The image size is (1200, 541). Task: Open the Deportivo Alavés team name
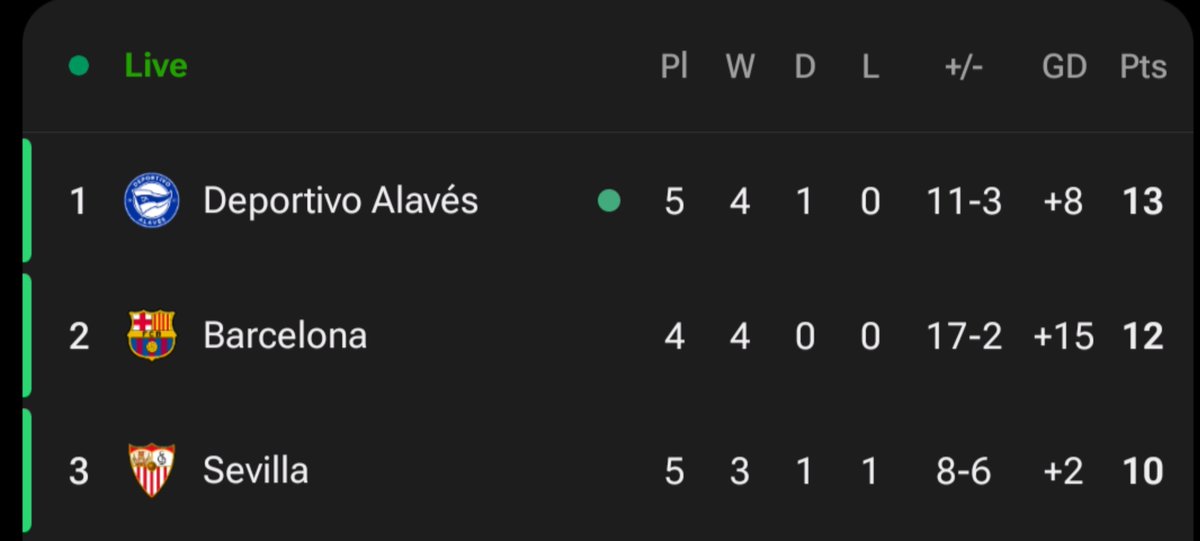(341, 201)
